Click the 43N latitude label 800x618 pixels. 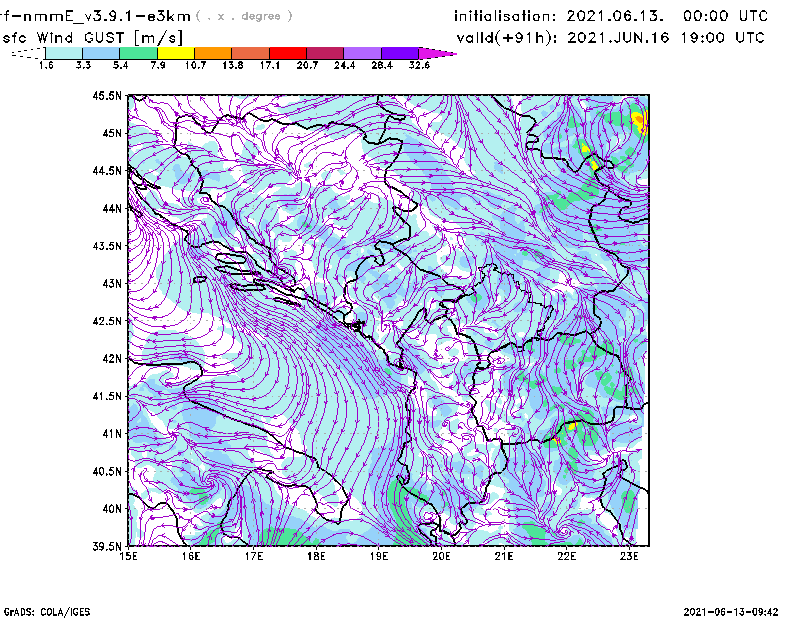point(112,283)
